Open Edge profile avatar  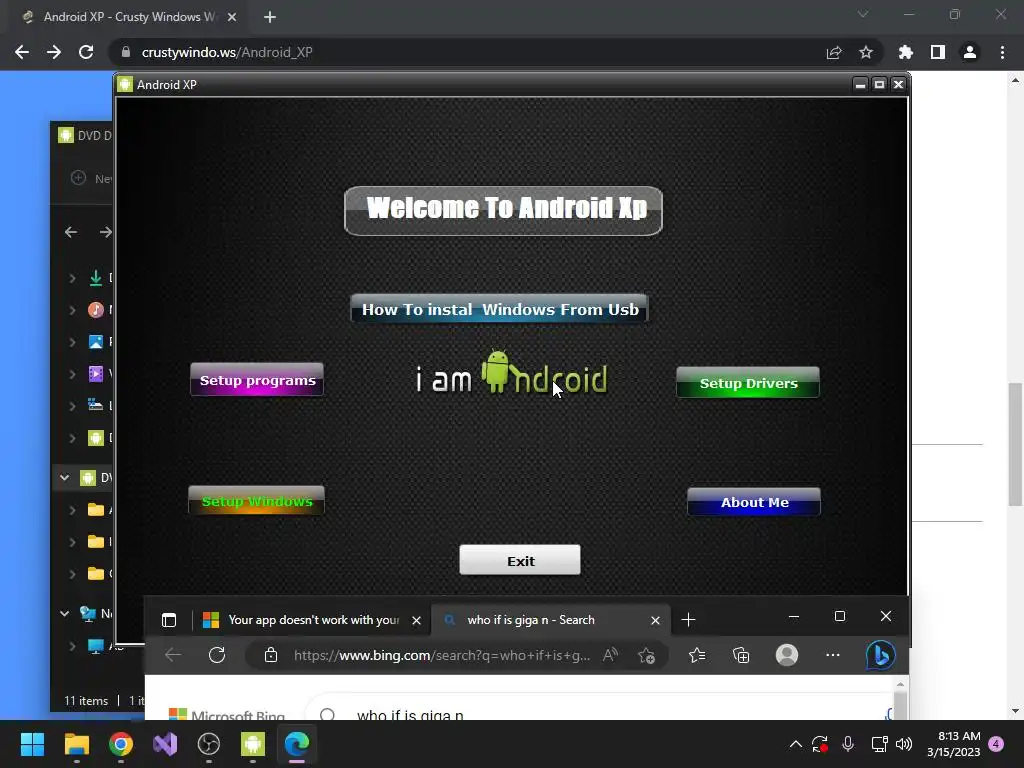(x=787, y=655)
